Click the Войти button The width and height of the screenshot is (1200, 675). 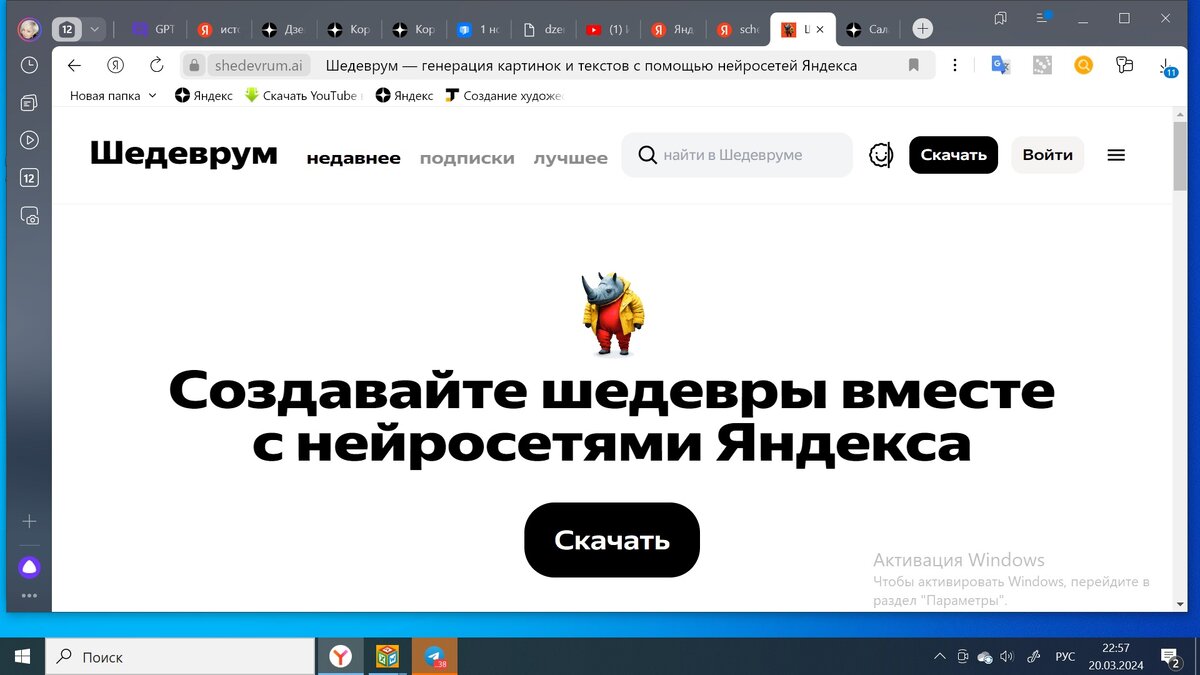1047,155
